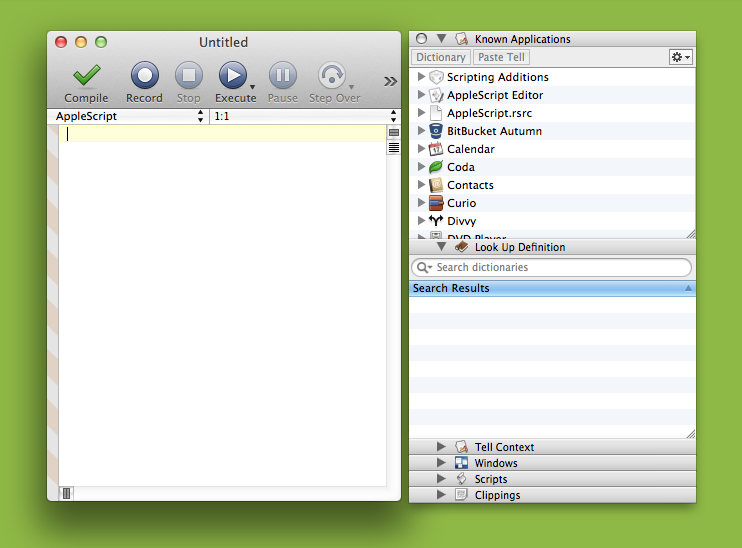
Task: Expand the Scripting Additions entry
Action: [x=421, y=77]
